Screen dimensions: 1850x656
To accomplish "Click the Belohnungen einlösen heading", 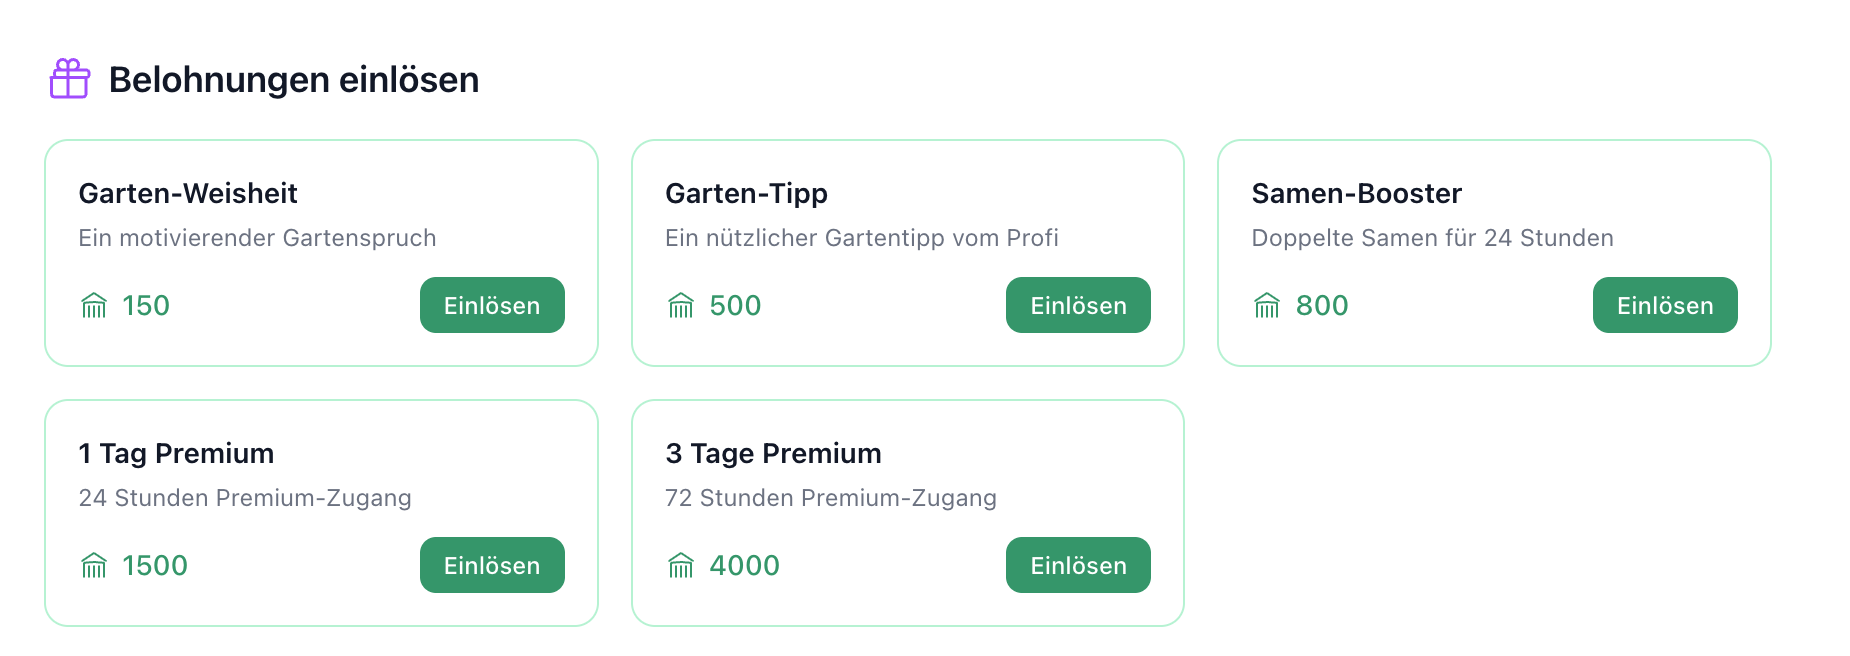I will pos(294,80).
